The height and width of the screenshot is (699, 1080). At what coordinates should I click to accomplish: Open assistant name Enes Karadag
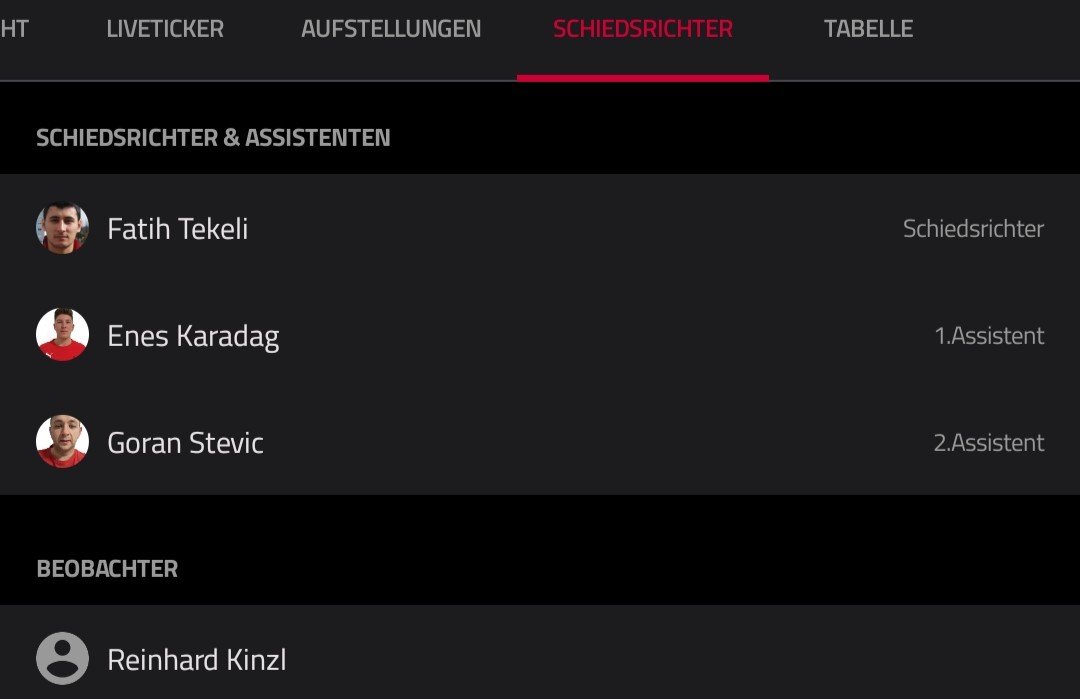(x=194, y=336)
